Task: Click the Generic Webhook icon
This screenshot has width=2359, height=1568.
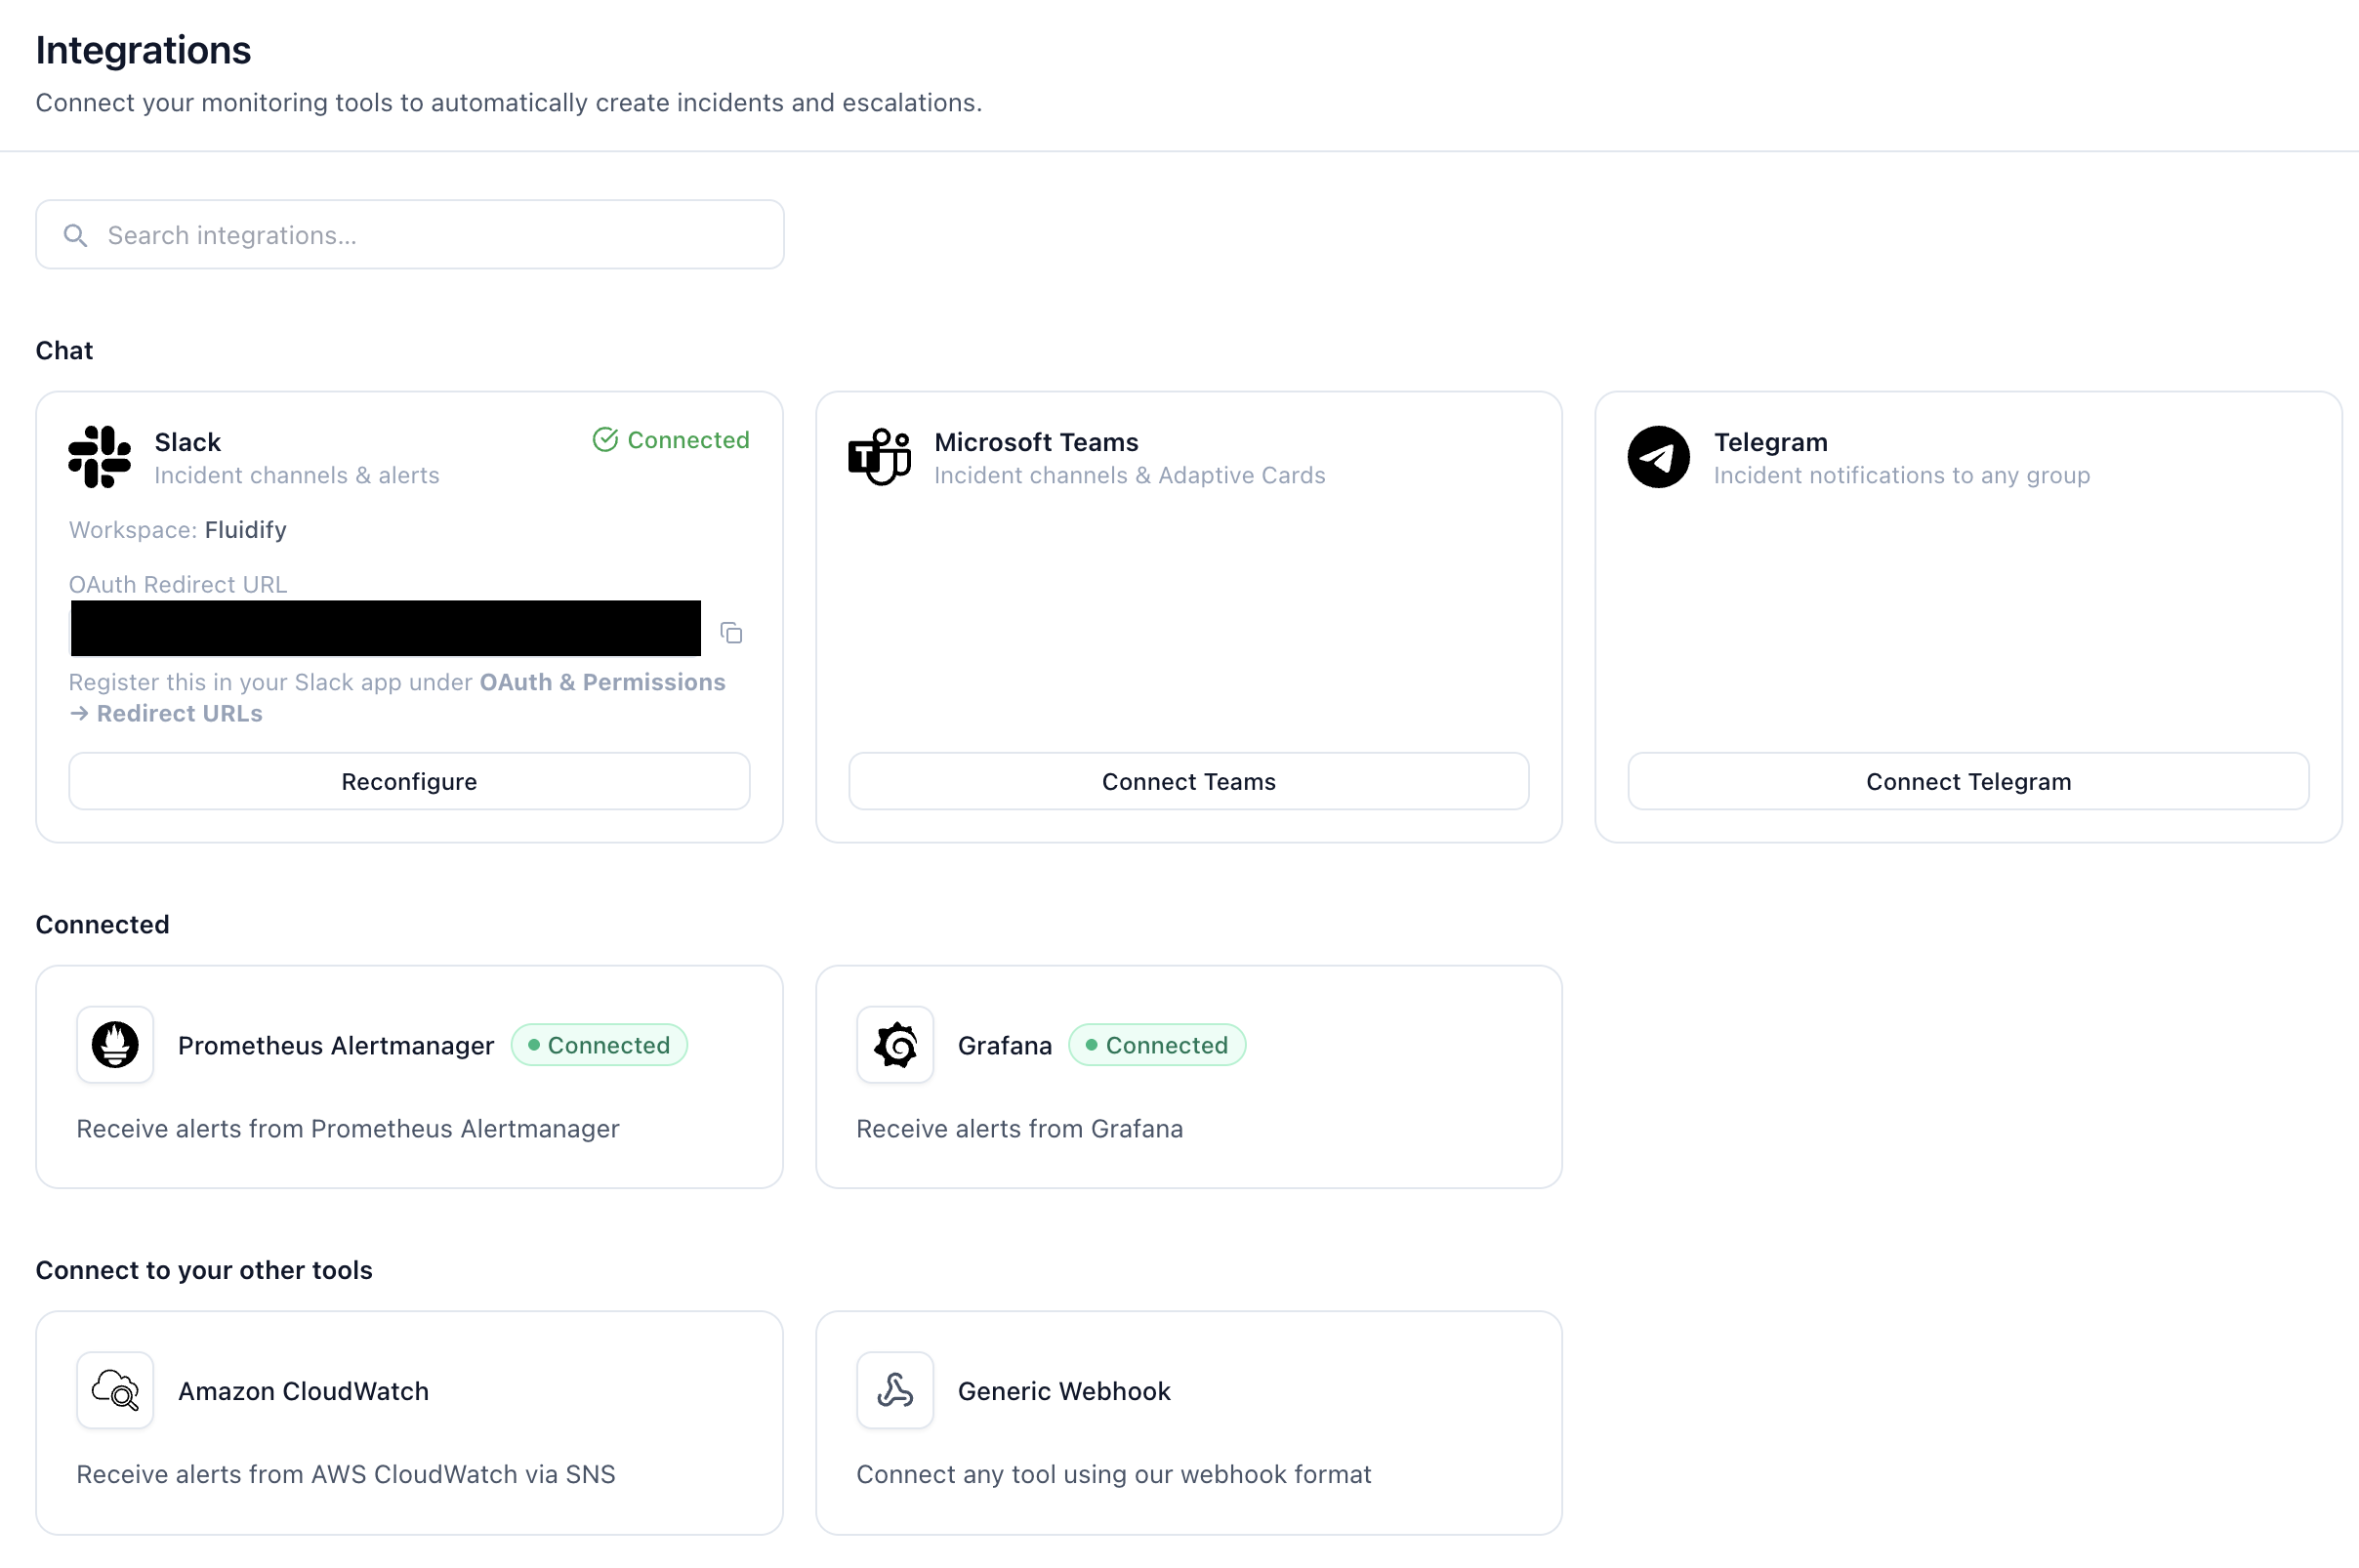Action: pyautogui.click(x=895, y=1391)
